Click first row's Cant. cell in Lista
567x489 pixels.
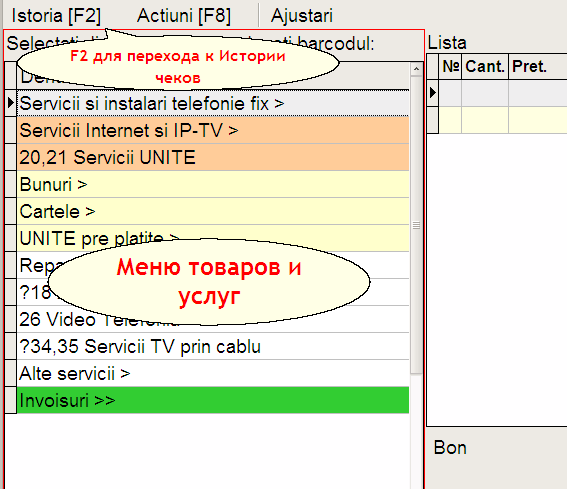(x=485, y=93)
